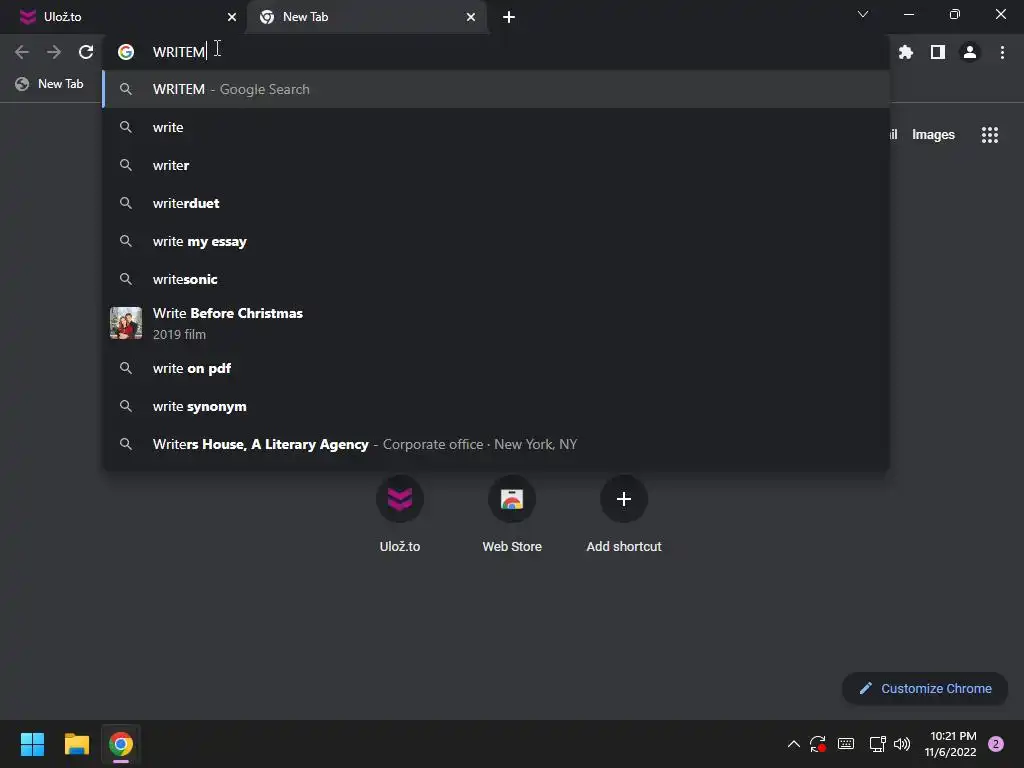Viewport: 1024px width, 768px height.
Task: Select 'write my essay' suggestion
Action: click(496, 241)
